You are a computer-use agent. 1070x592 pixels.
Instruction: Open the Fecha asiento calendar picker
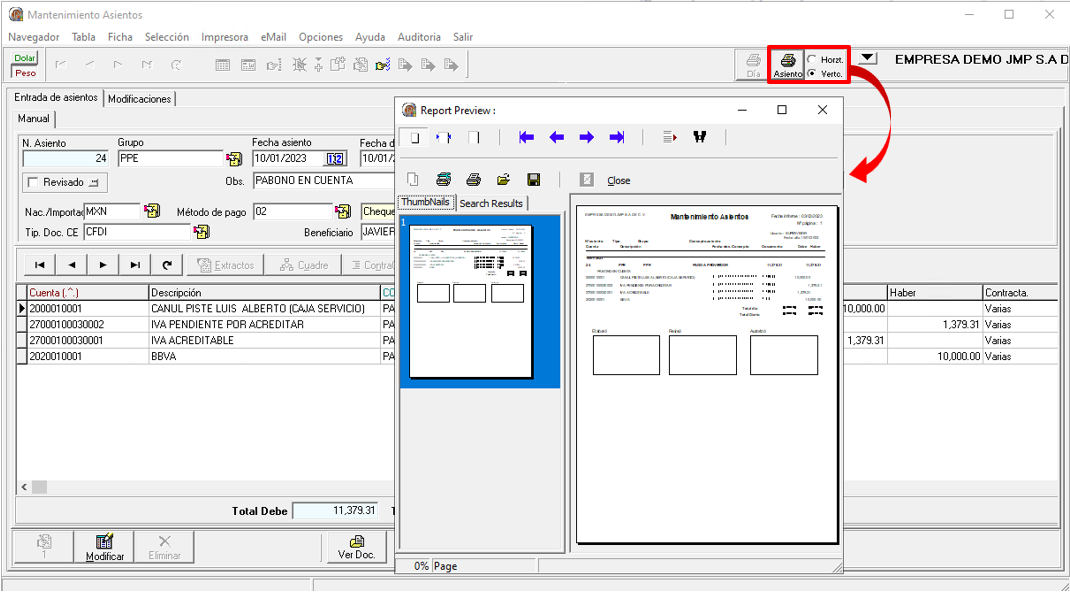click(335, 159)
